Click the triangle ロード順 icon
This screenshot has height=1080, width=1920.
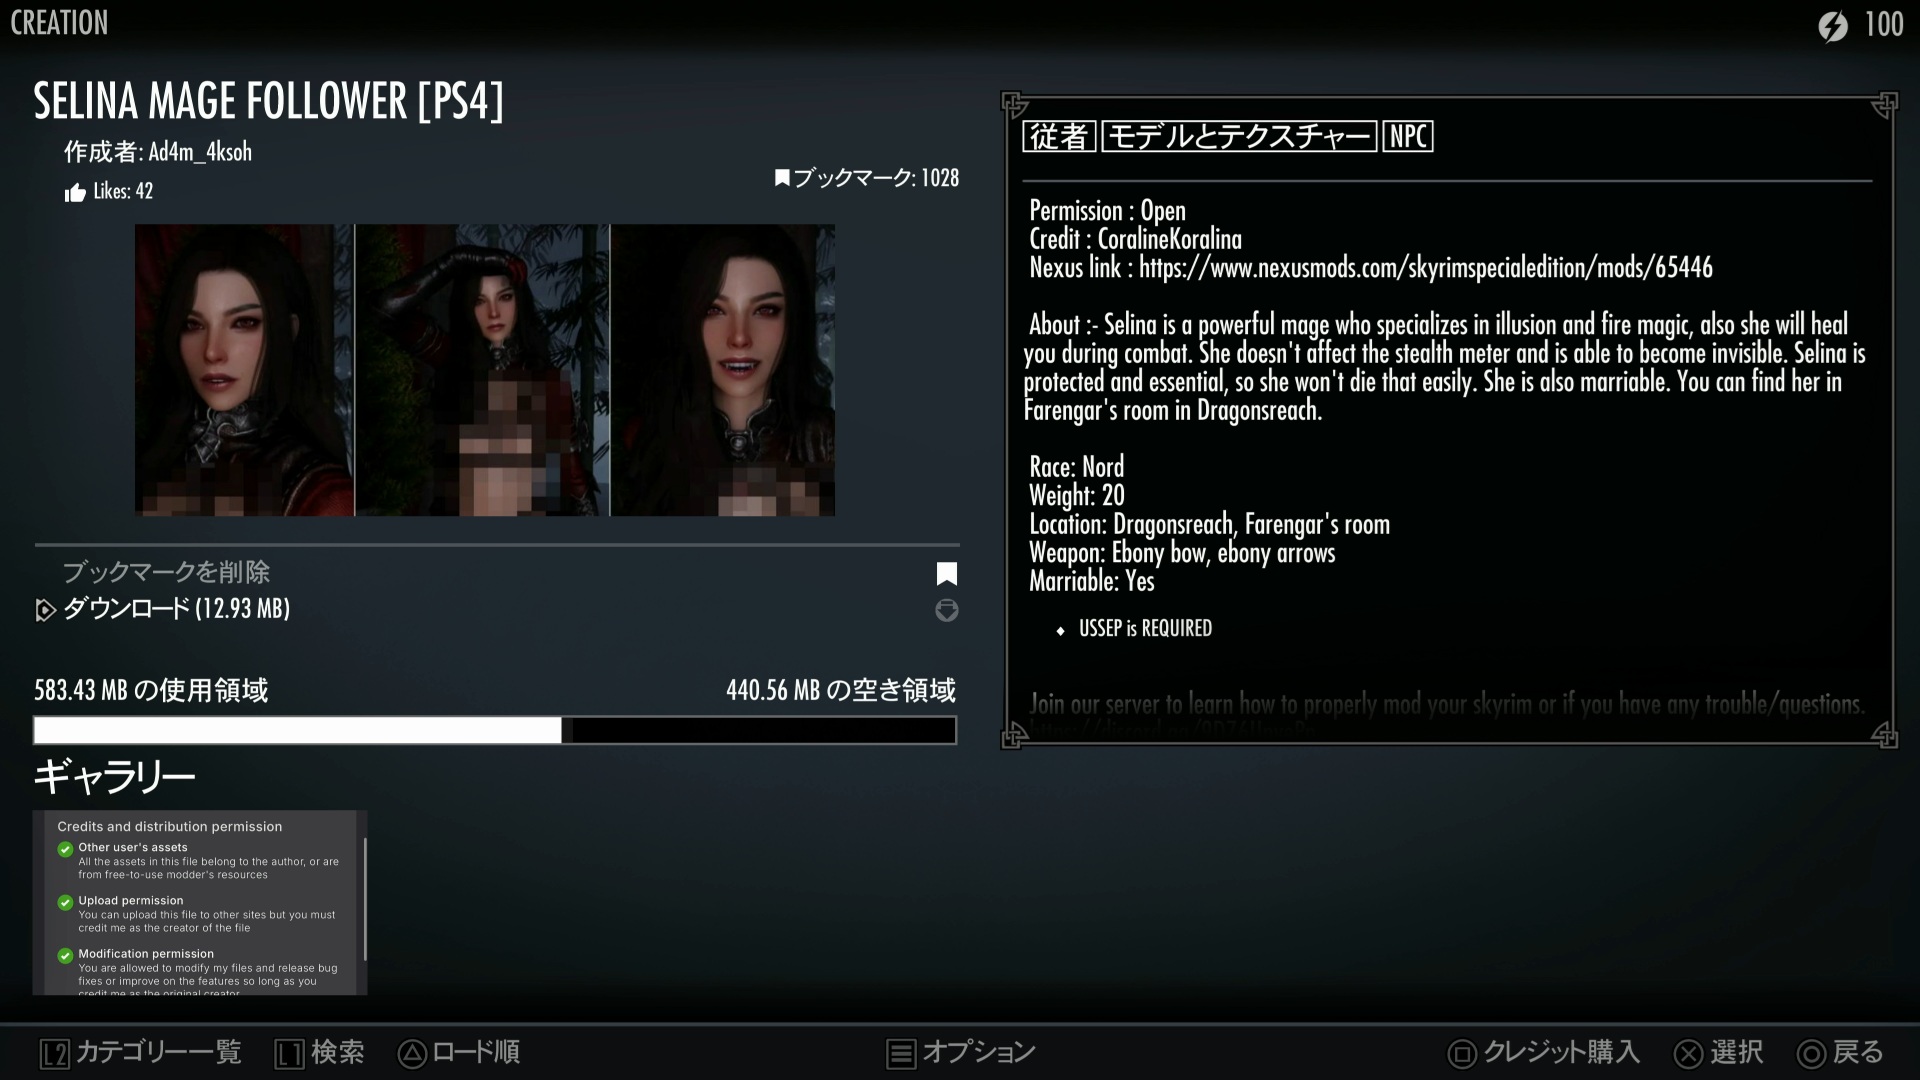coord(412,1053)
